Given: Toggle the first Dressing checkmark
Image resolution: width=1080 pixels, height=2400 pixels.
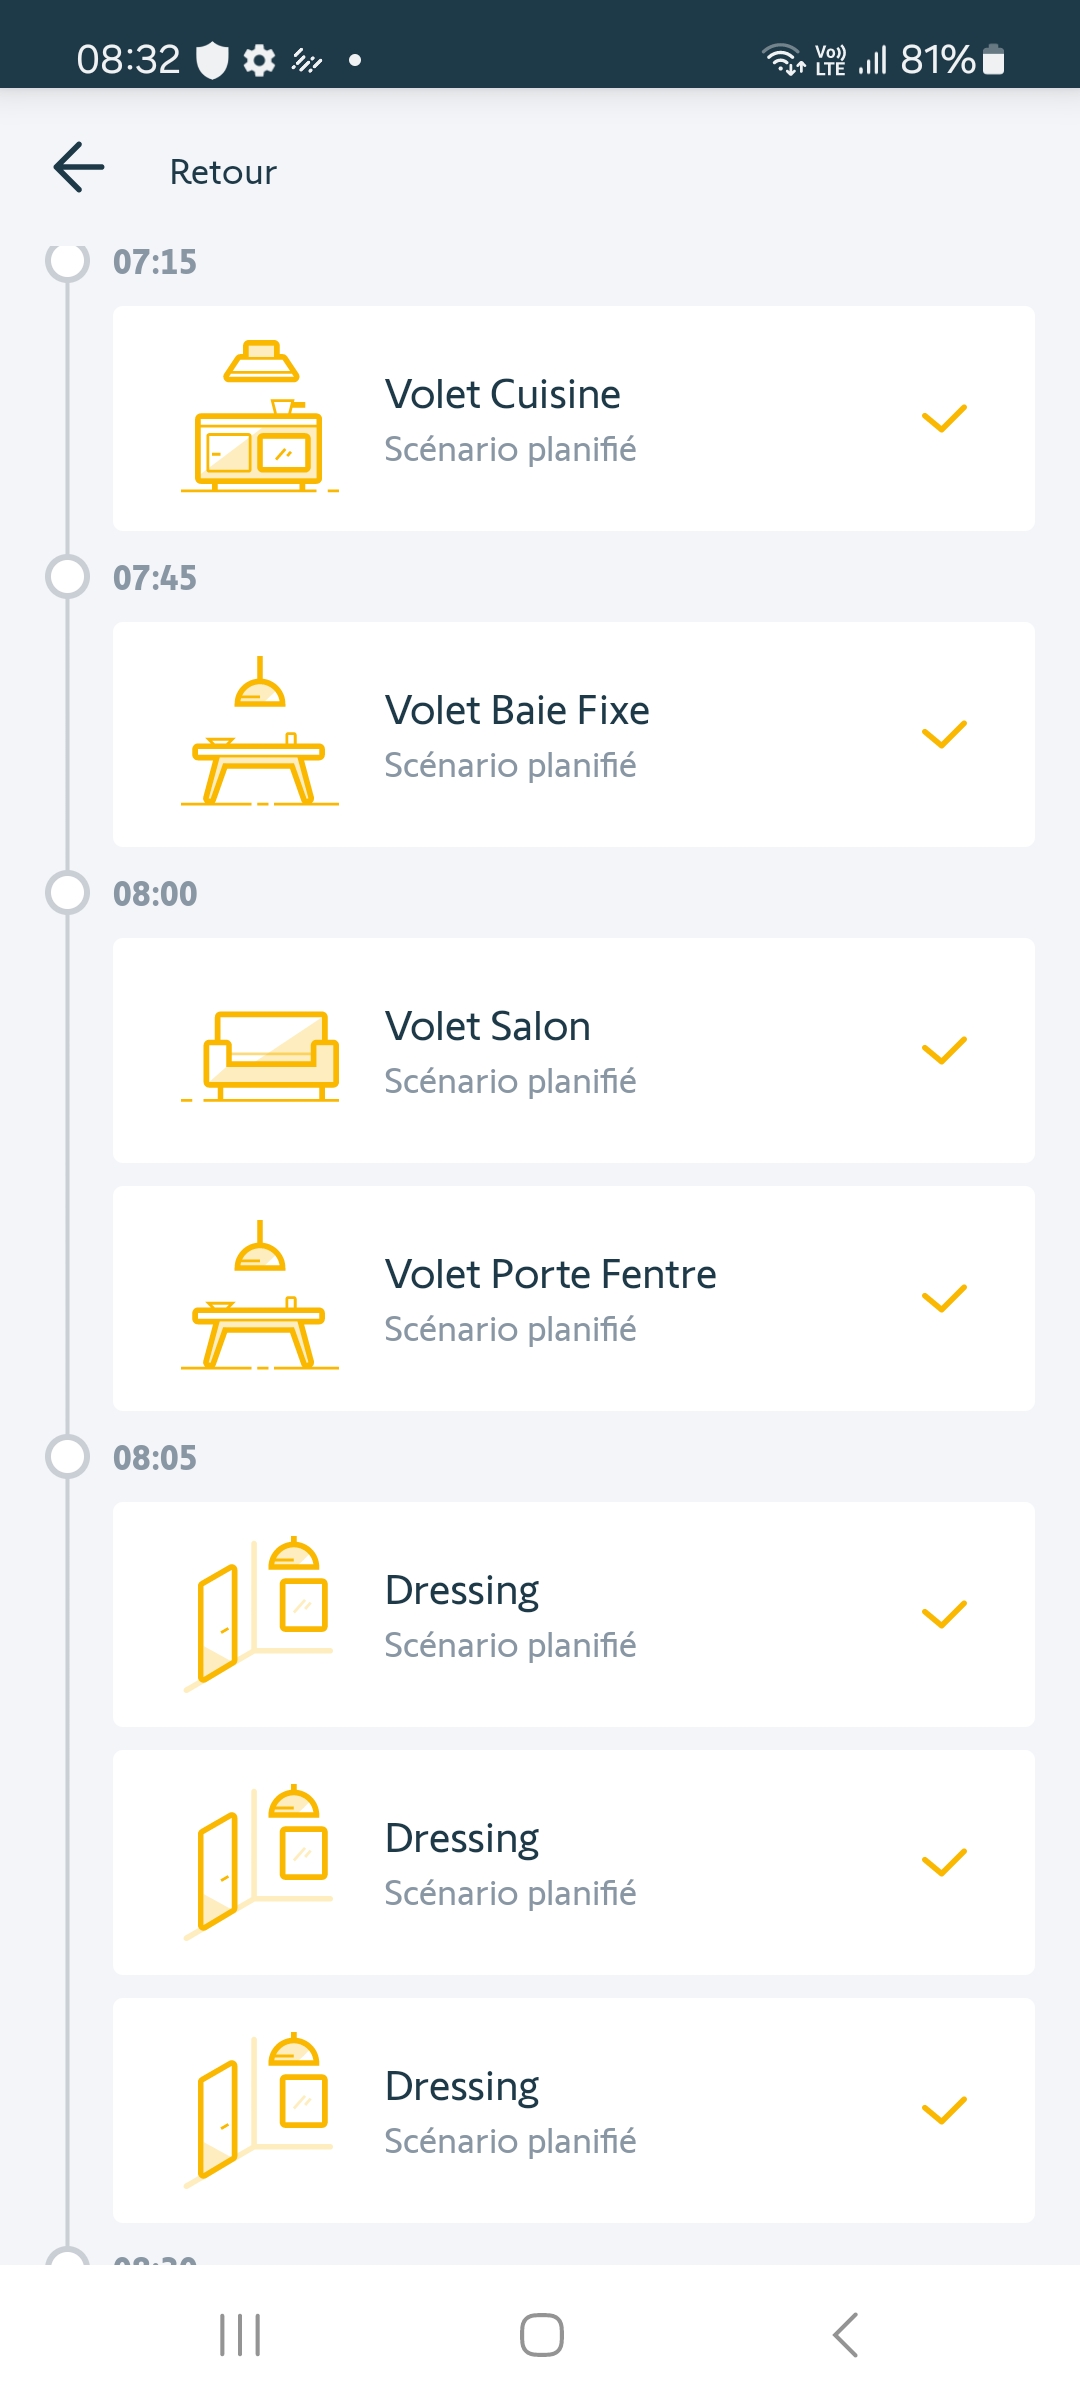Looking at the screenshot, I should pyautogui.click(x=943, y=1614).
